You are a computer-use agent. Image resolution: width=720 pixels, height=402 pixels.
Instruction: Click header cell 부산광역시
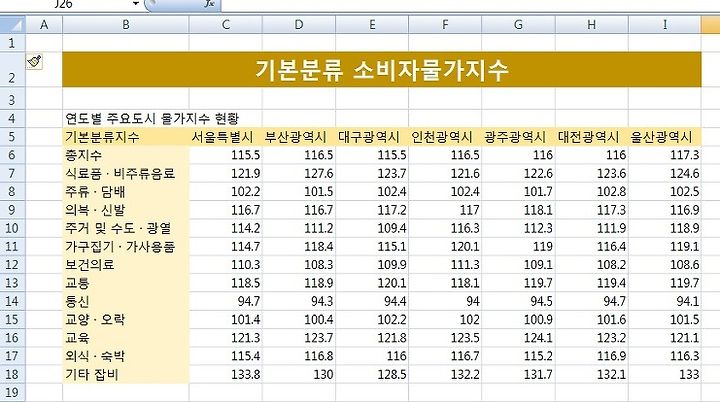[x=299, y=136]
